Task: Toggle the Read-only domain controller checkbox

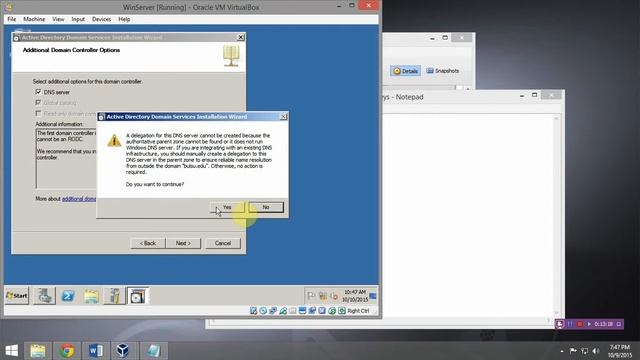Action: coord(38,113)
